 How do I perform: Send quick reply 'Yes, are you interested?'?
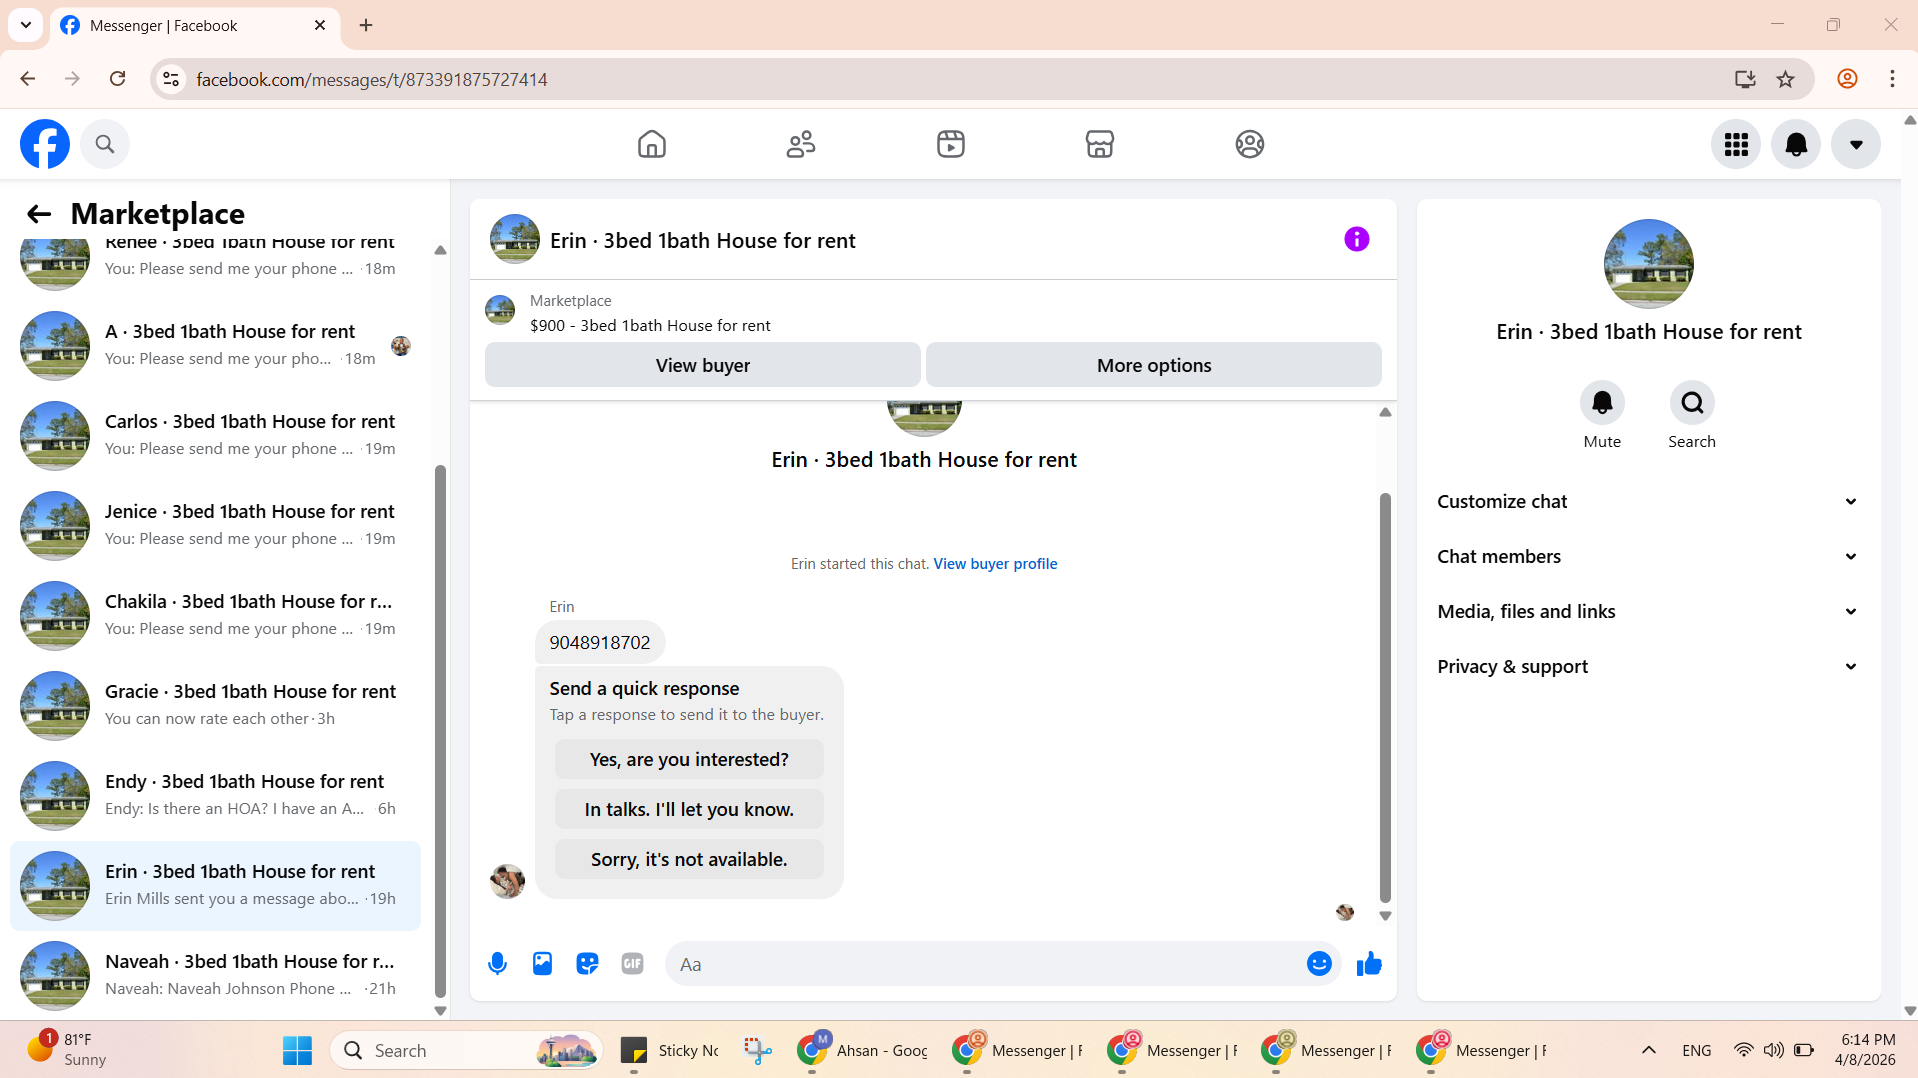point(689,760)
